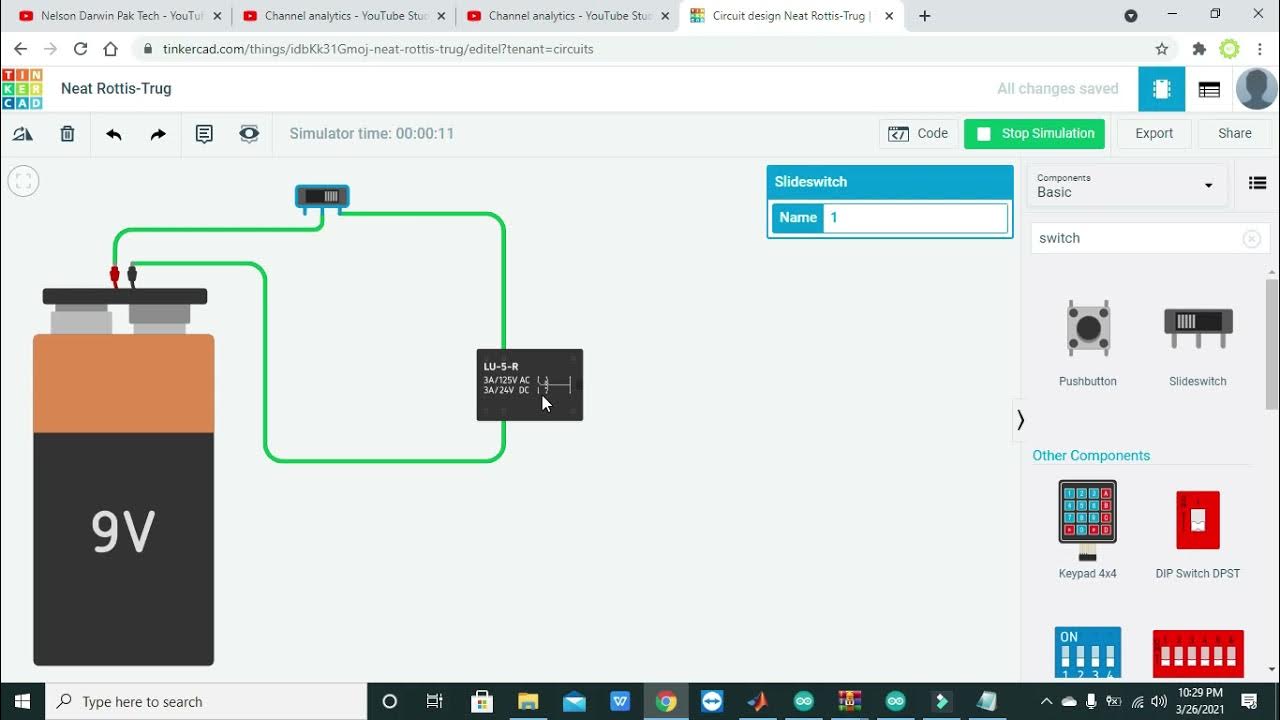Click the Share button

click(1234, 133)
